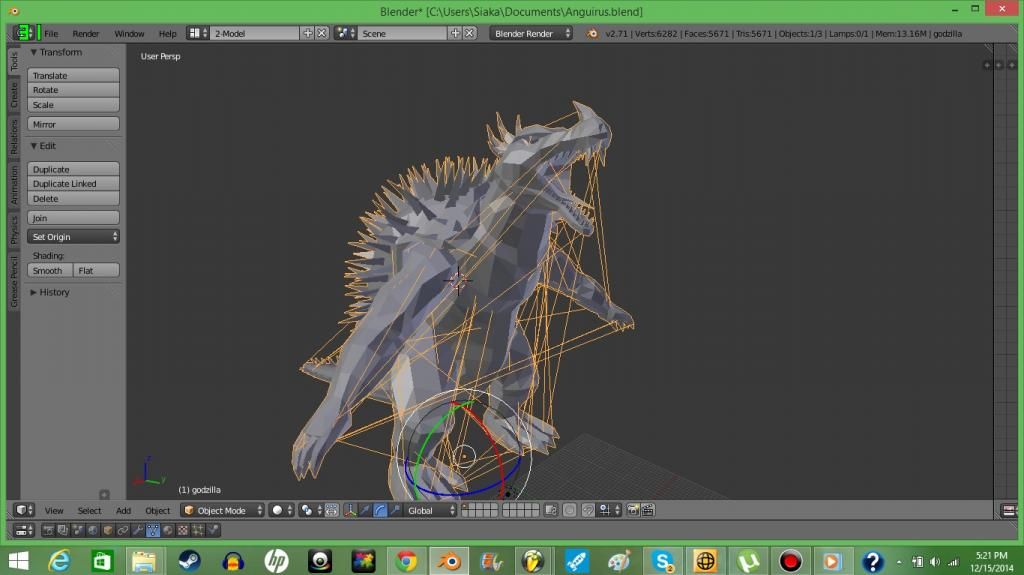Screen dimensions: 1024x575
Task: Open the Set Origin dropdown
Action: (73, 237)
